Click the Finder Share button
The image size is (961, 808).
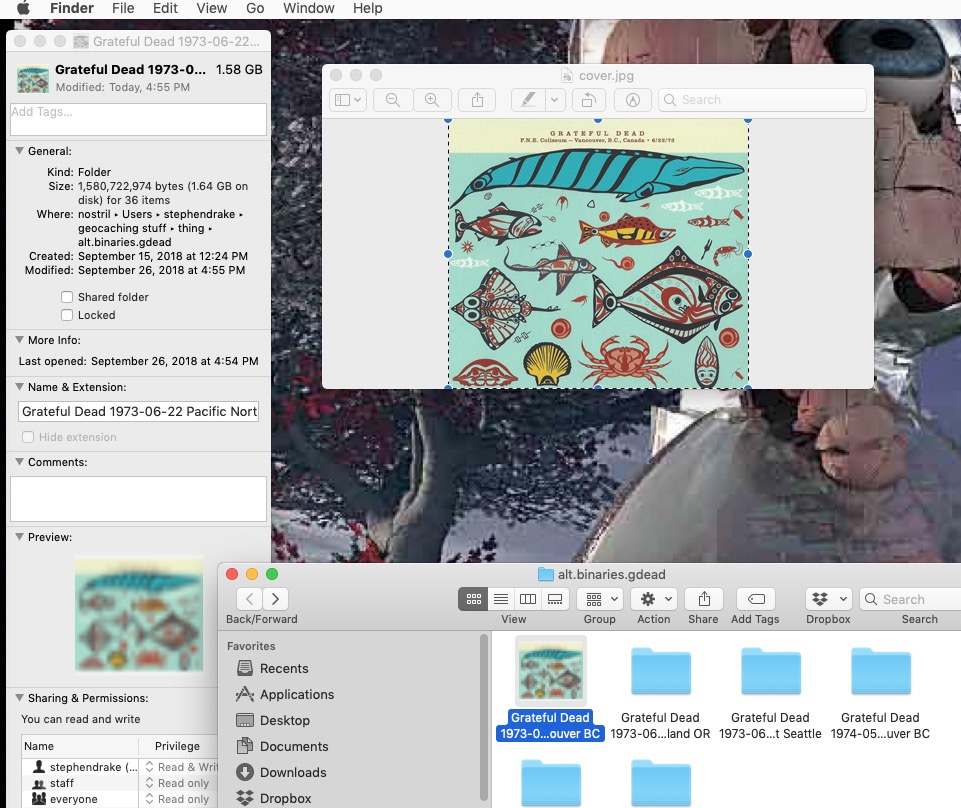tap(704, 599)
